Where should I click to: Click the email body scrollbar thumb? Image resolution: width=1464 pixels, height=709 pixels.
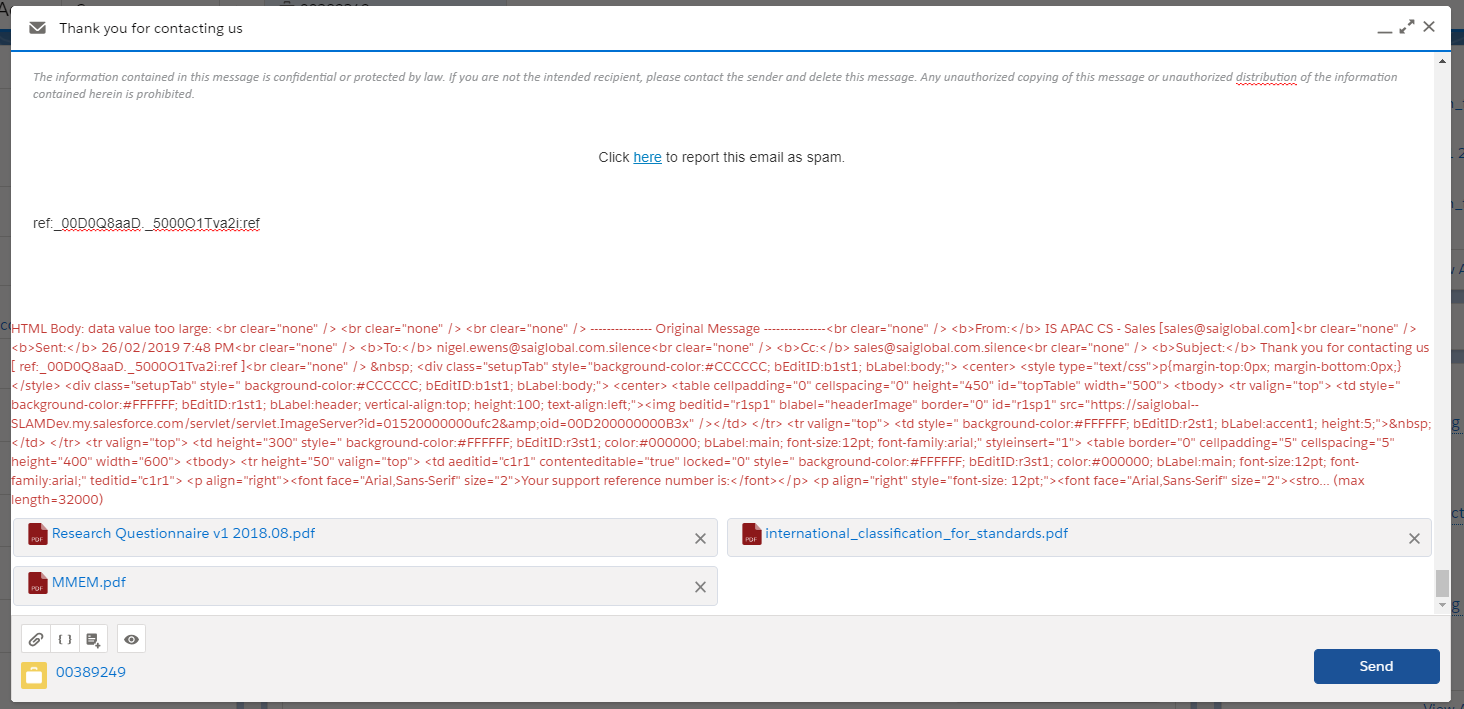tap(1441, 582)
